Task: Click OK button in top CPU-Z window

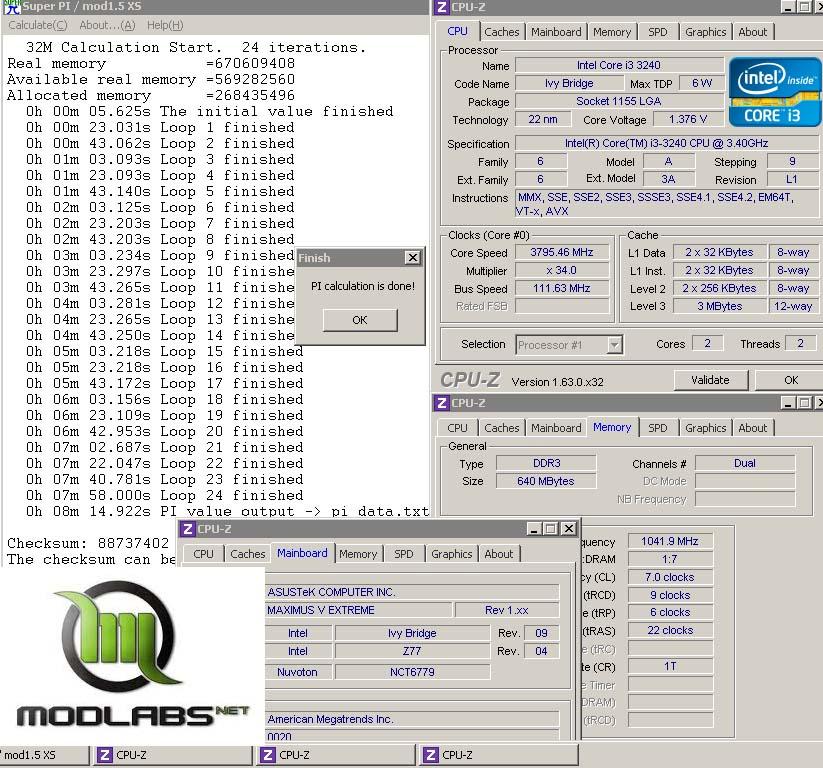Action: [x=790, y=380]
